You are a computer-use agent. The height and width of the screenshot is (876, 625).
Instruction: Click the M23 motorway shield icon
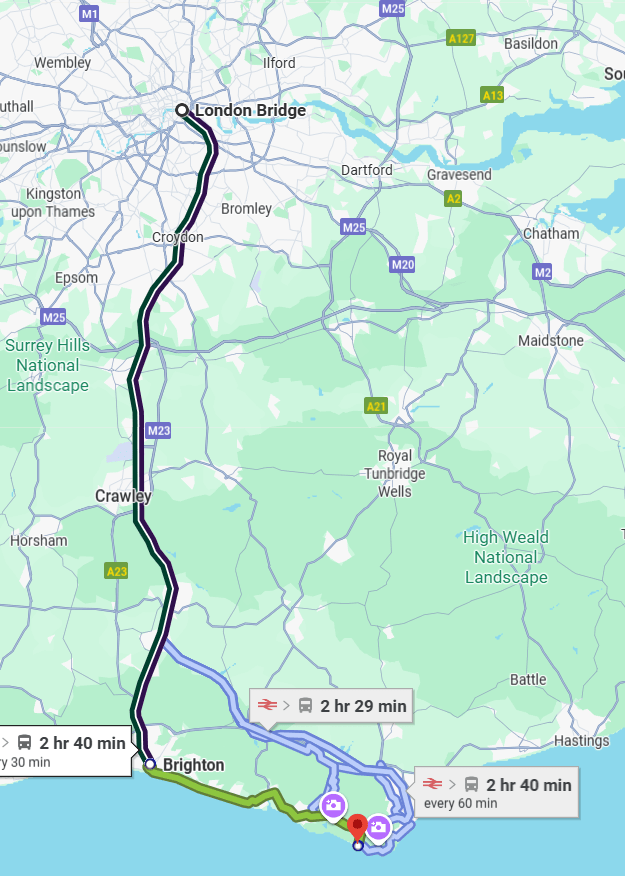158,431
